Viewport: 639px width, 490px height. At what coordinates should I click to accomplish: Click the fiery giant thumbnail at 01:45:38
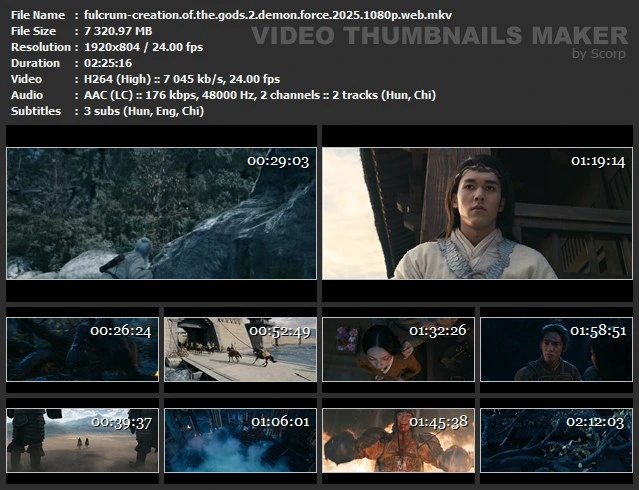pyautogui.click(x=398, y=439)
